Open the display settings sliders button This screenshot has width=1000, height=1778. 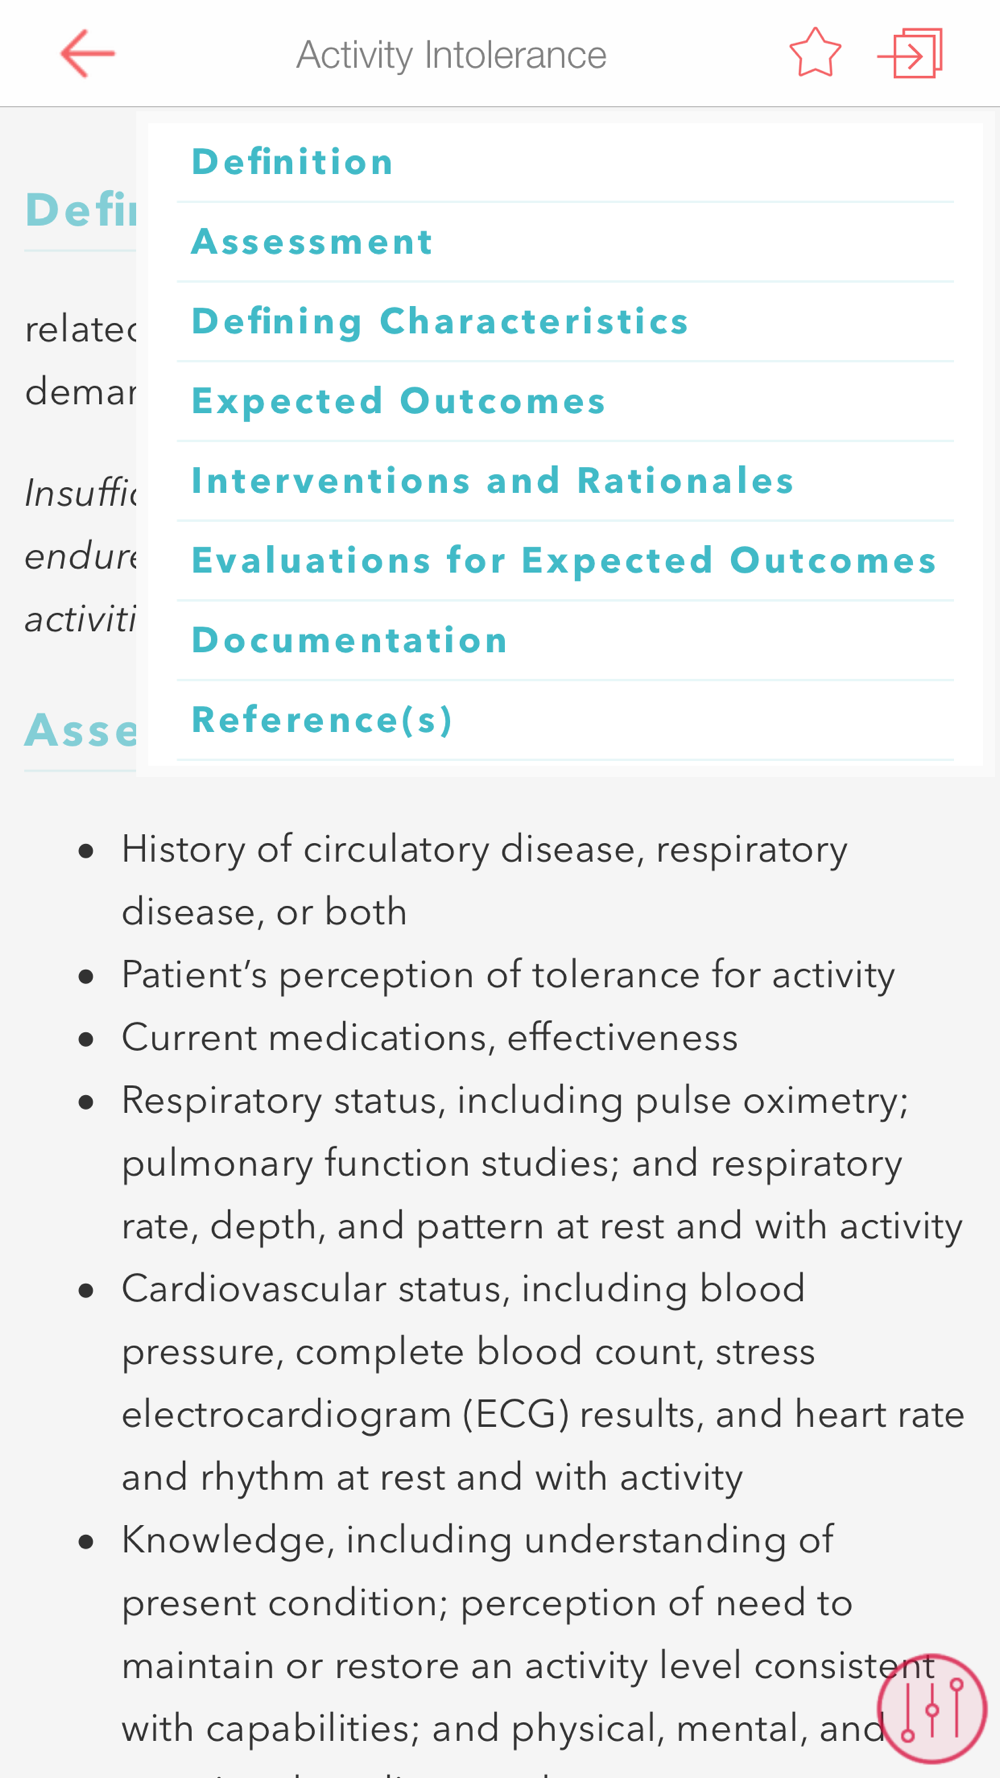932,1708
